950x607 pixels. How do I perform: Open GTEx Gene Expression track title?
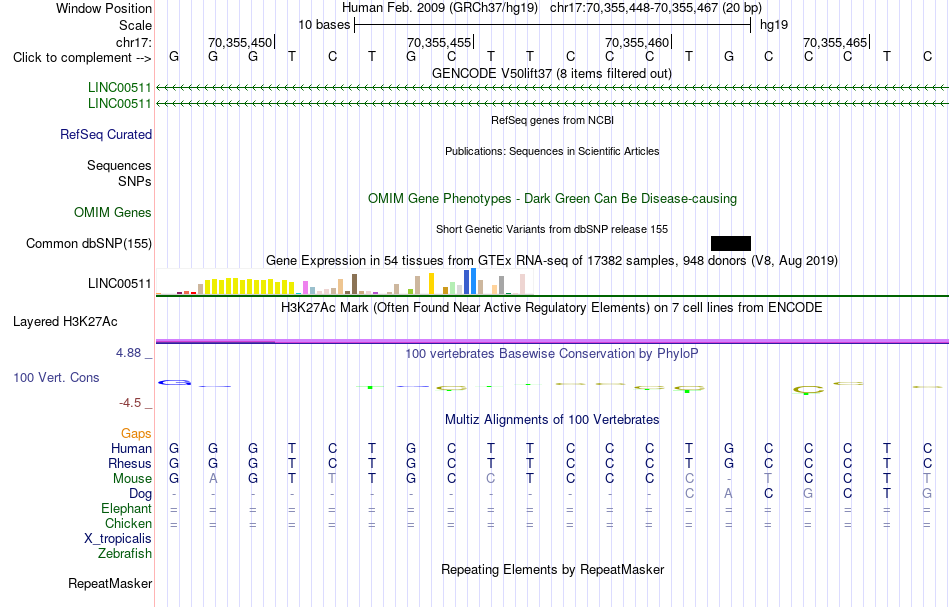(x=552, y=260)
